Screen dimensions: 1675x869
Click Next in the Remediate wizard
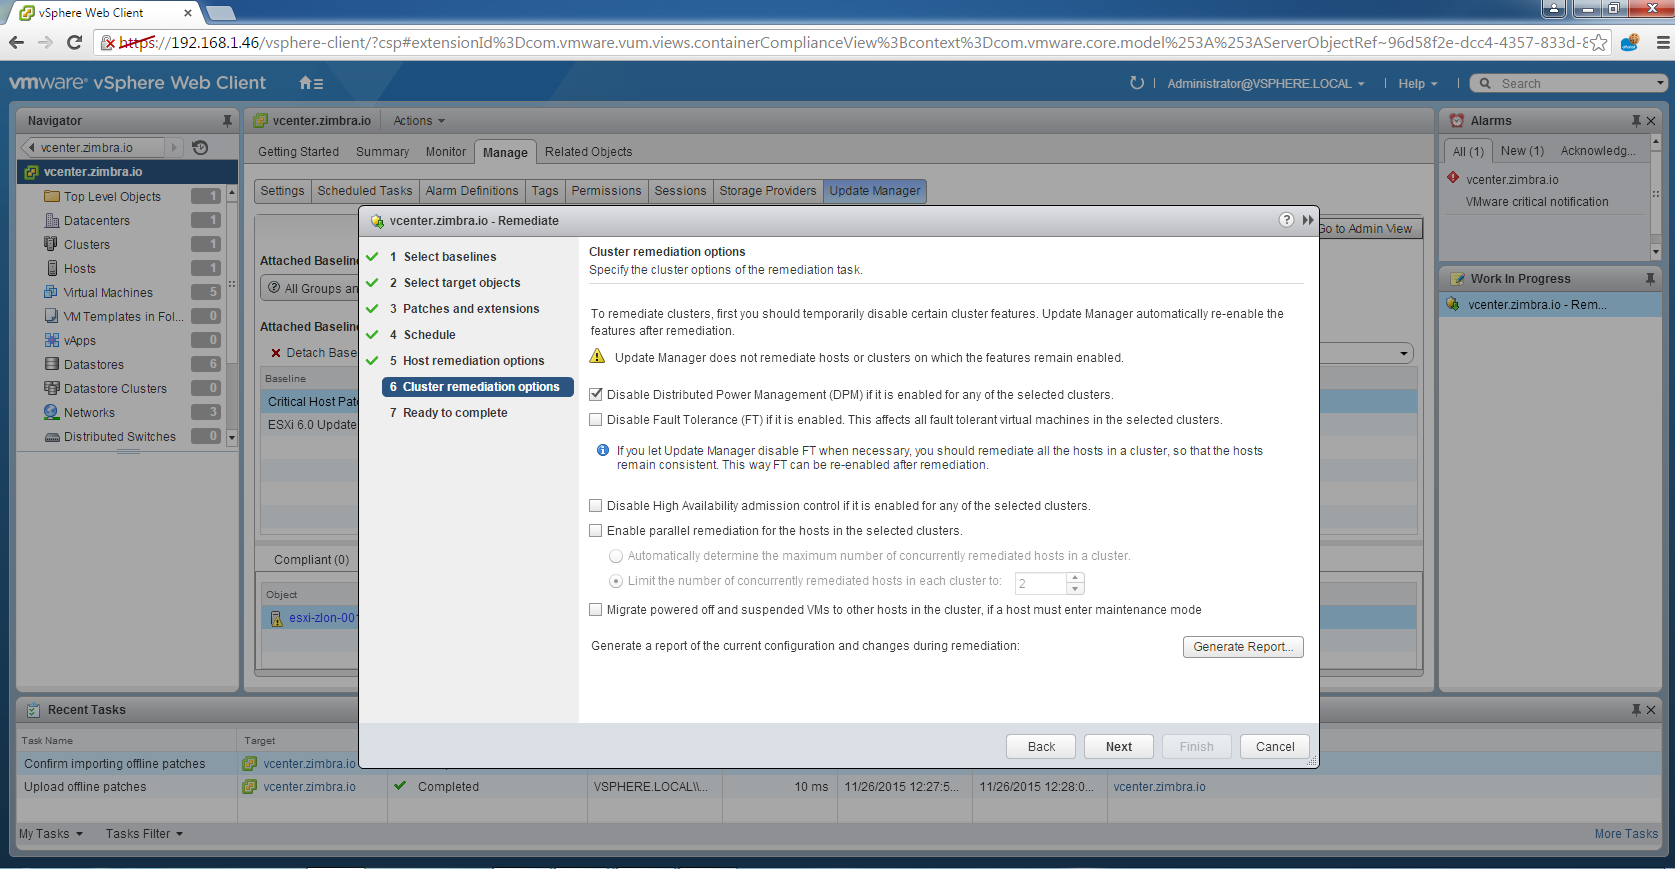point(1119,747)
